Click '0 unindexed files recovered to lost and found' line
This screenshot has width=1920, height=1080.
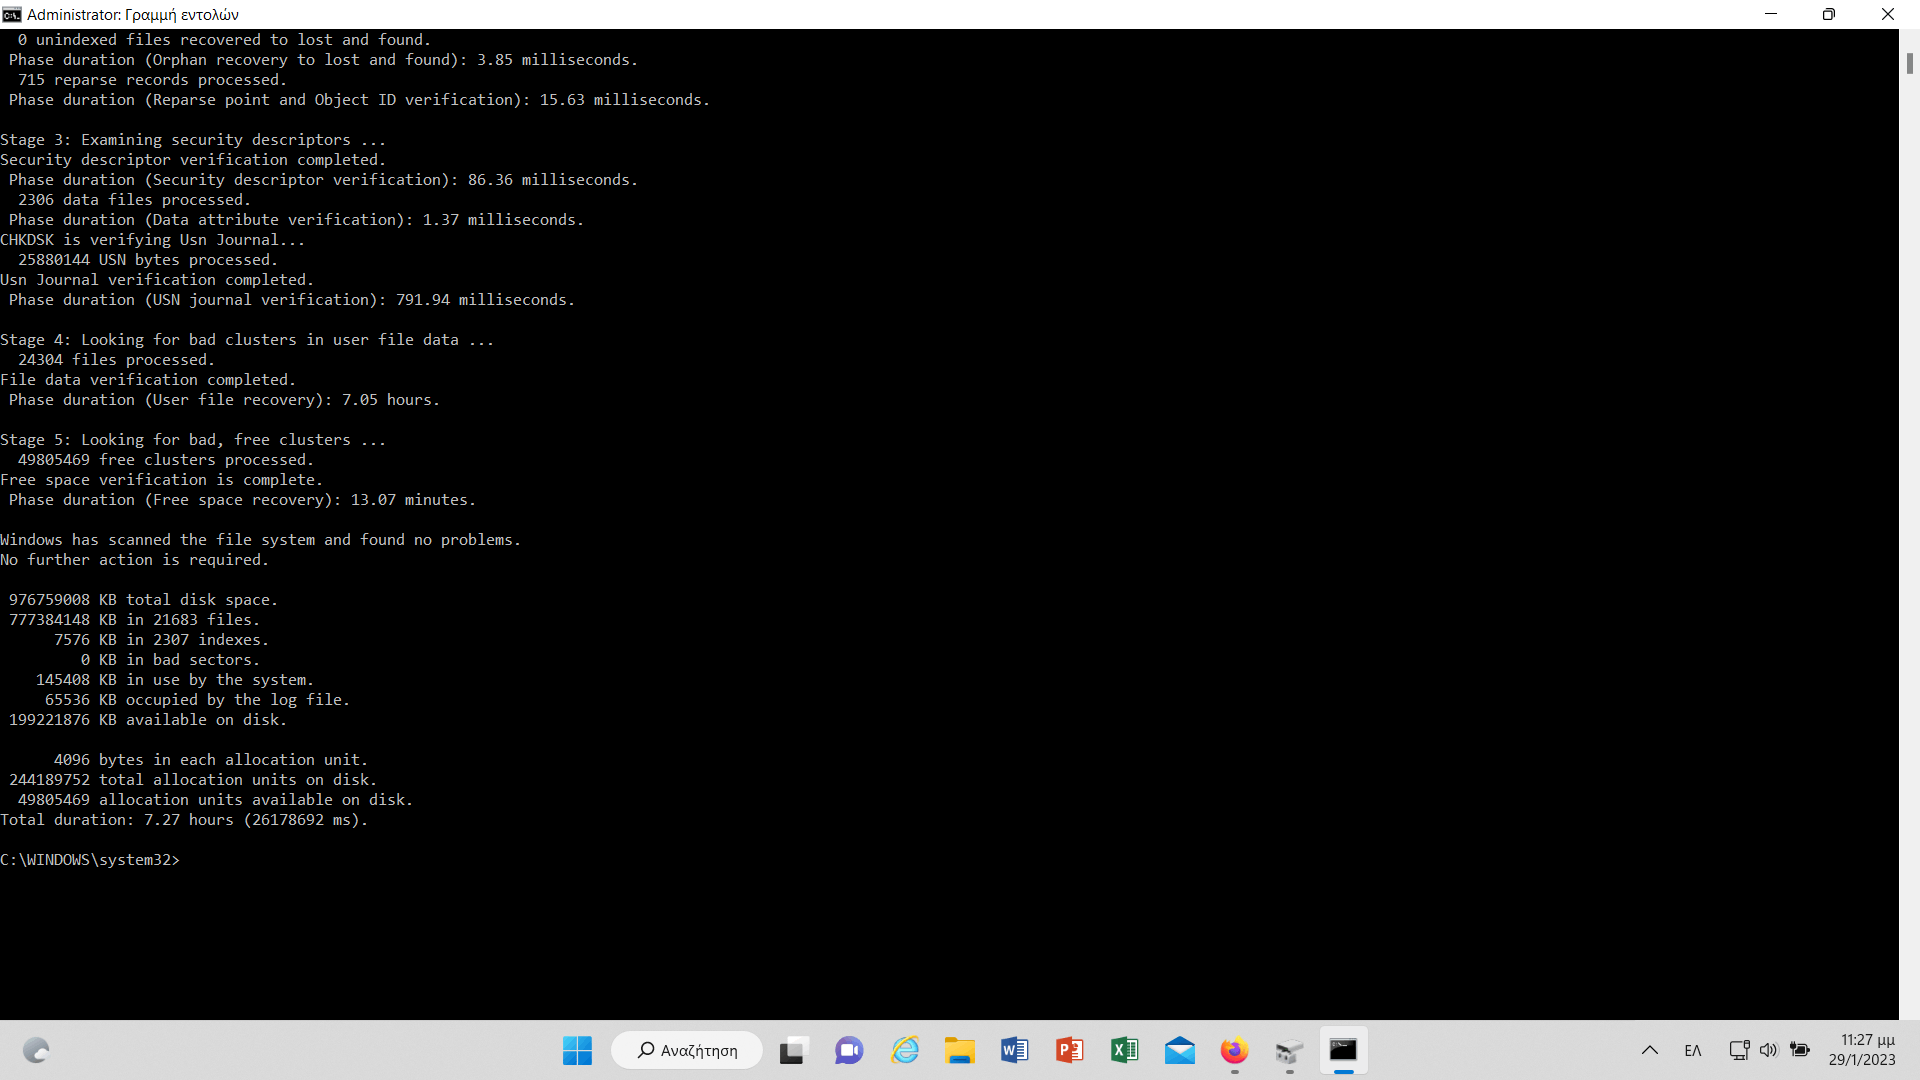pos(224,40)
